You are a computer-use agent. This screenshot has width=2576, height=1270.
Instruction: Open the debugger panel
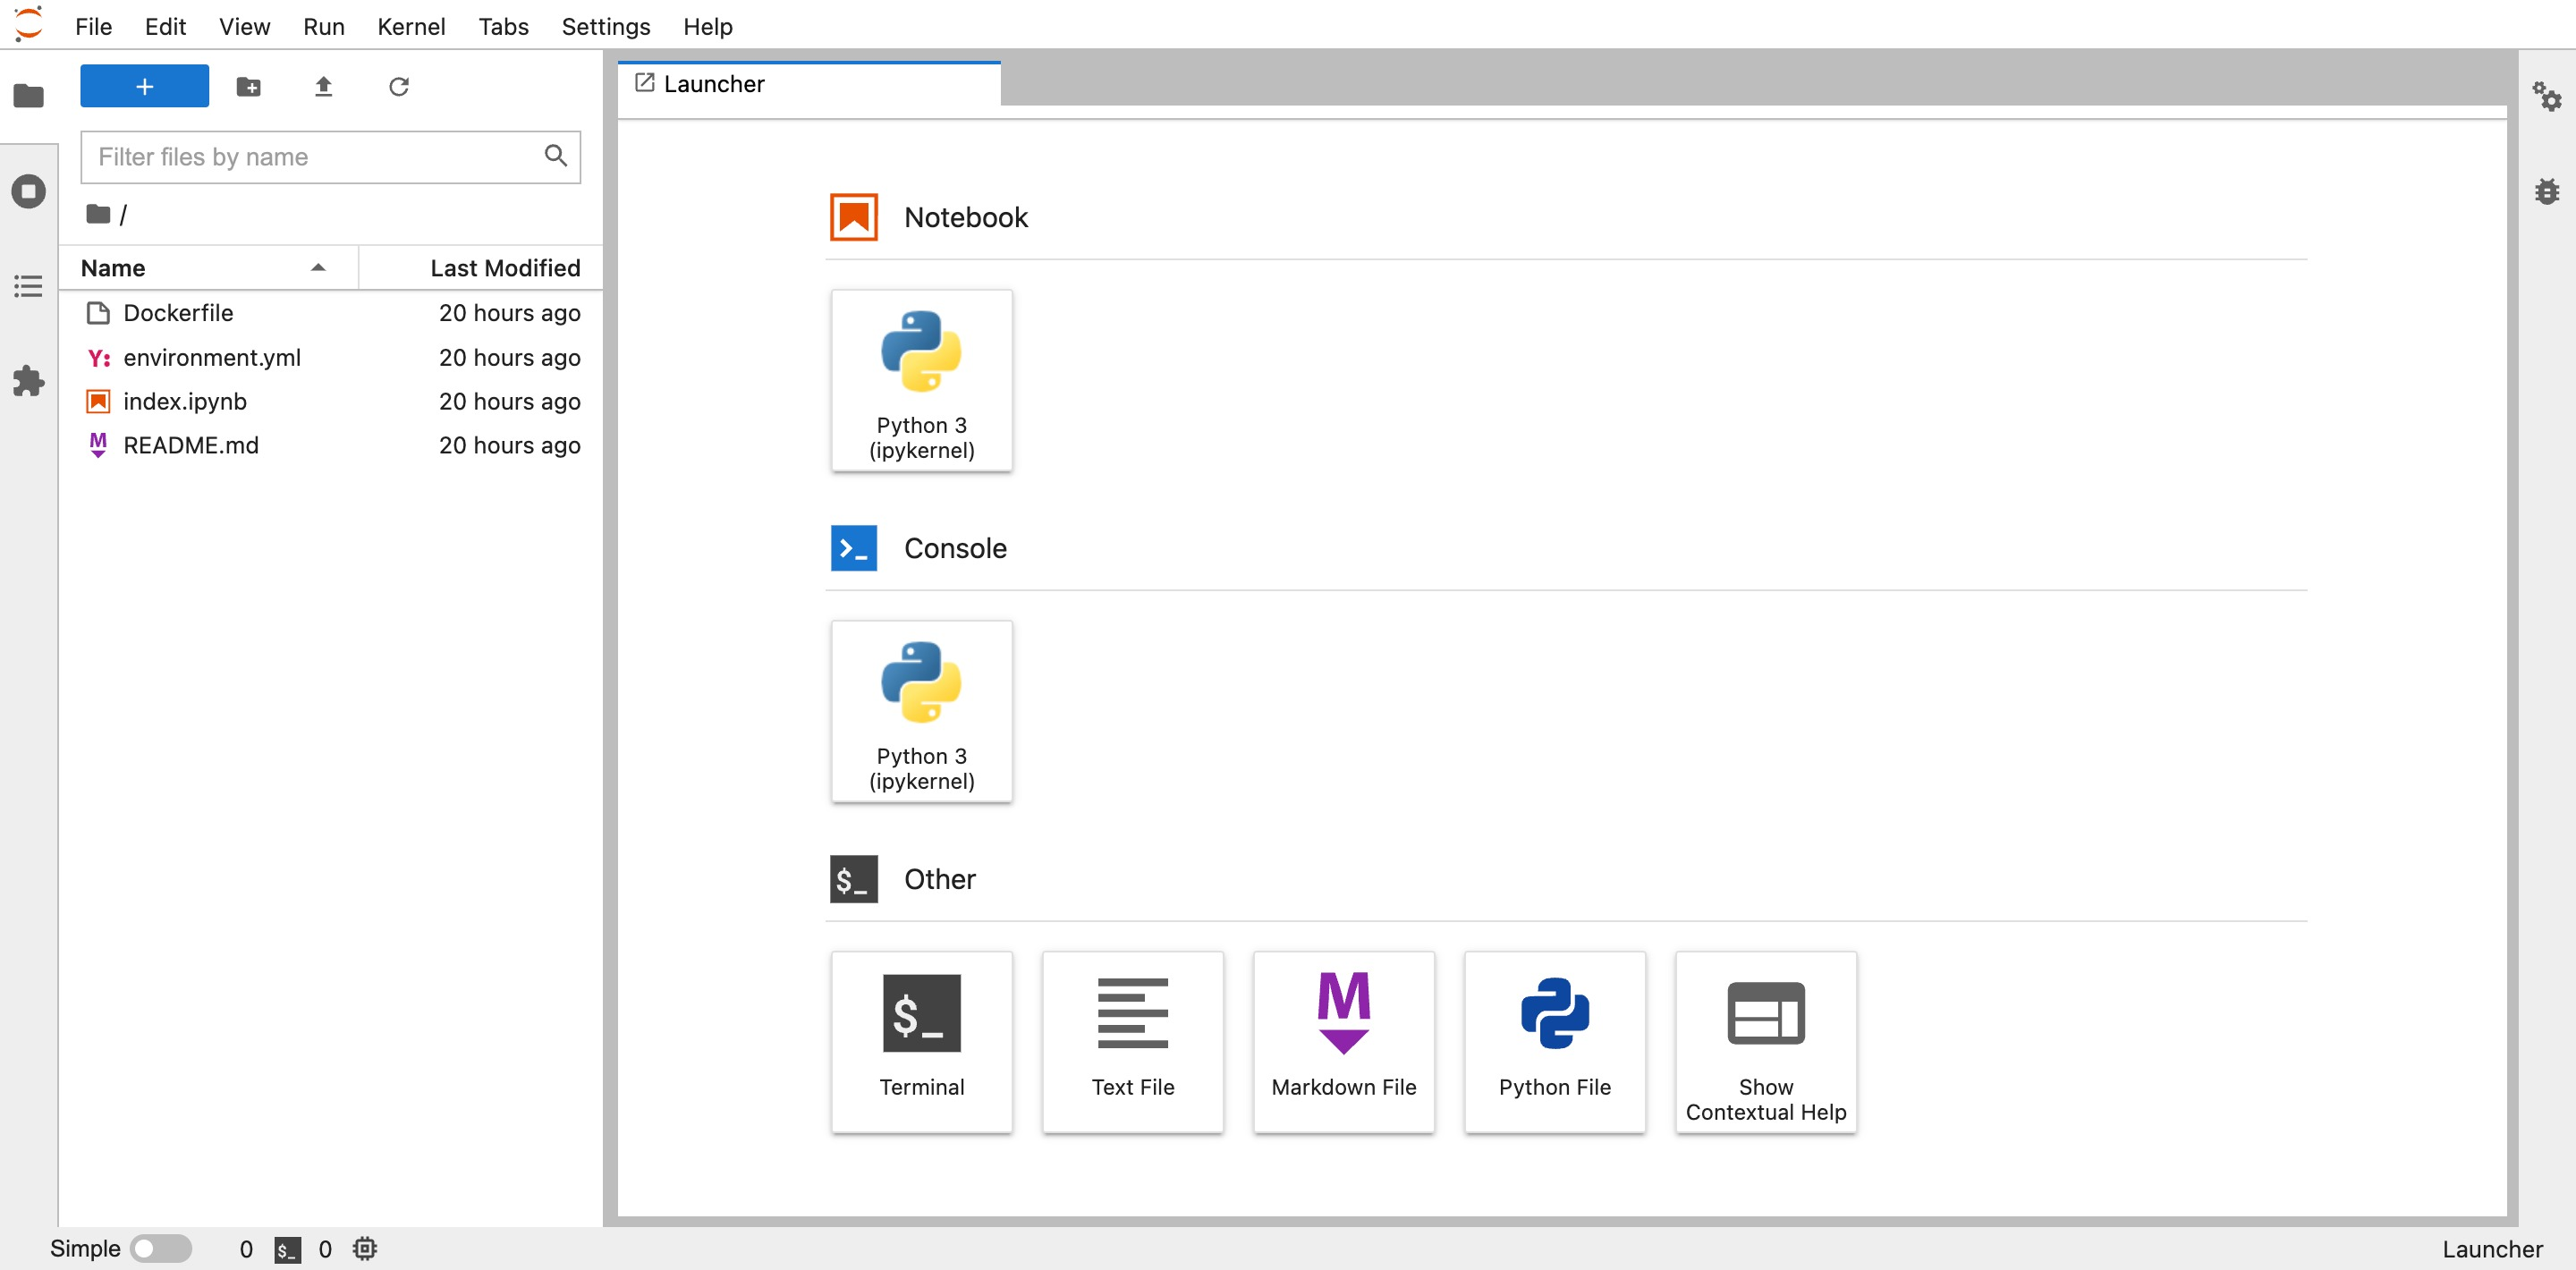click(2549, 191)
